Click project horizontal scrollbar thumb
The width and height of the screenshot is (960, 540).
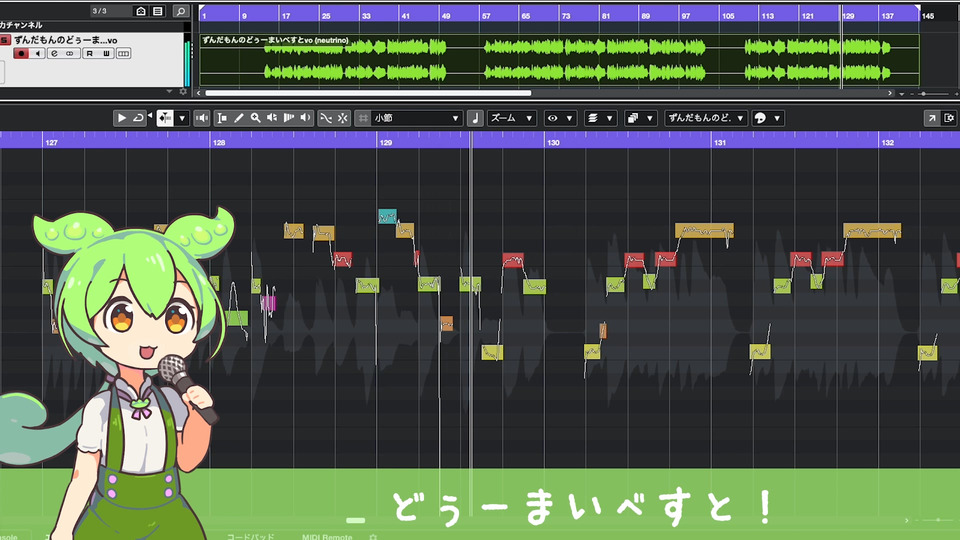[x=368, y=93]
